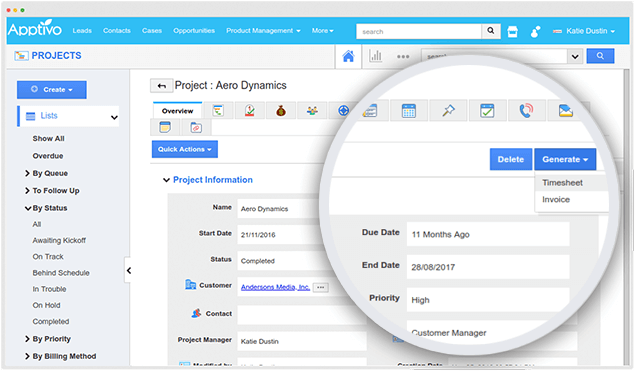Open the team members tab icon
The height and width of the screenshot is (371, 635).
click(312, 110)
